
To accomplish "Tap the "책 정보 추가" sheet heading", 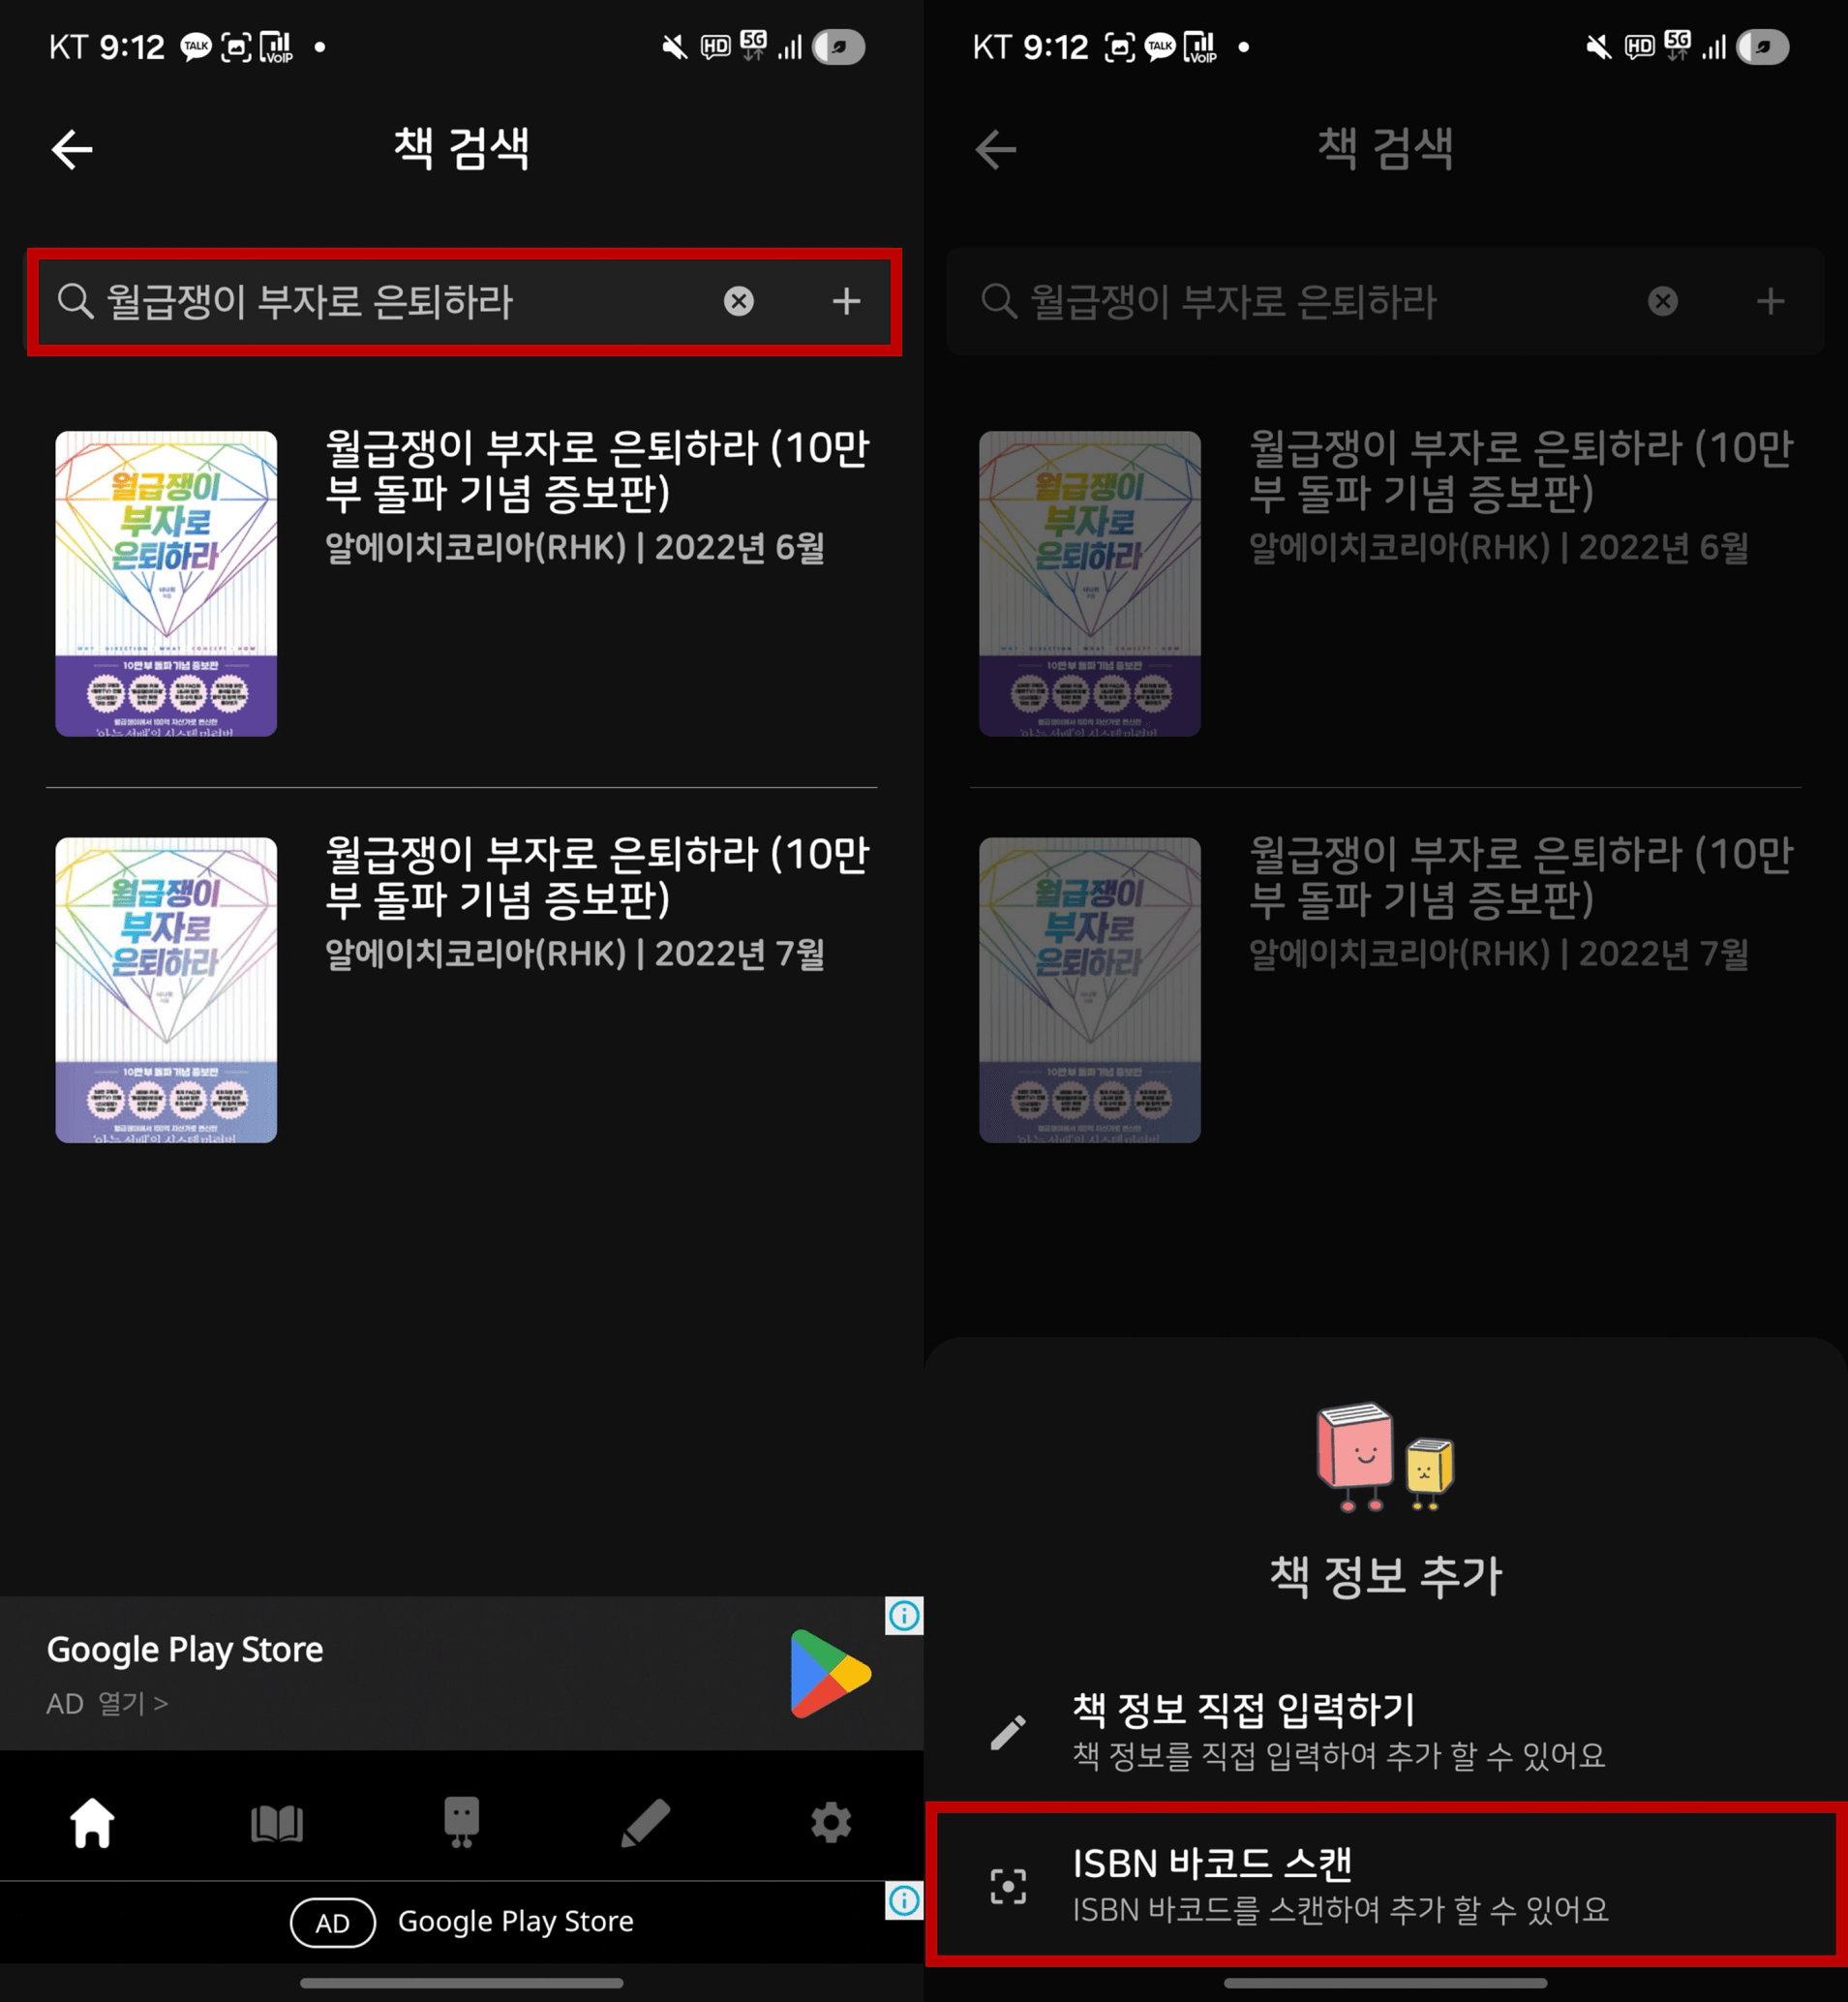I will 1386,1576.
